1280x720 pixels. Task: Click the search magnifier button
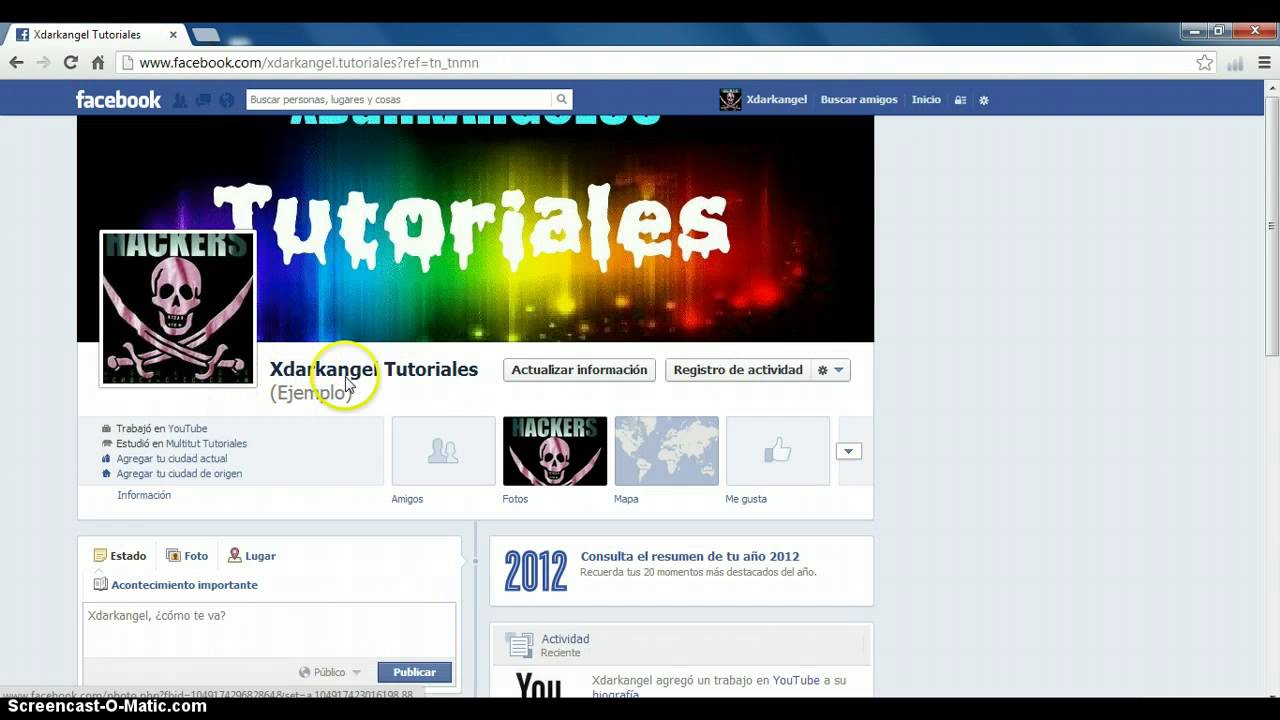562,99
